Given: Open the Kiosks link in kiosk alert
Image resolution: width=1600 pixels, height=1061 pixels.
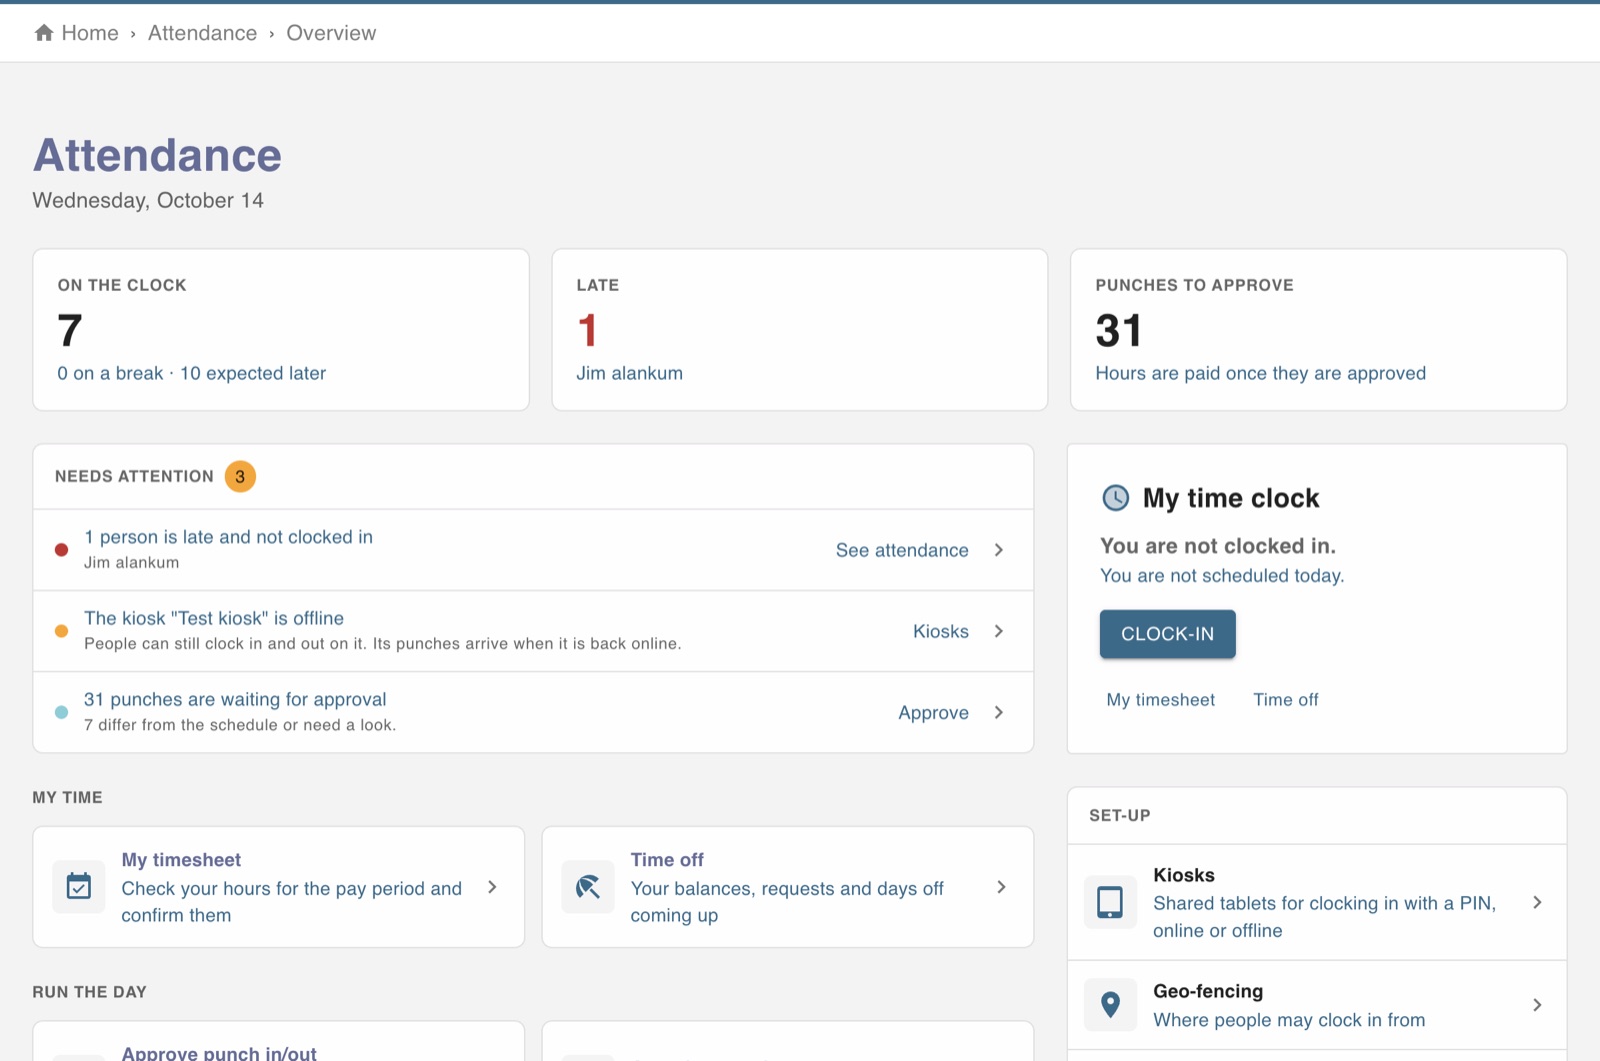Looking at the screenshot, I should [x=941, y=631].
